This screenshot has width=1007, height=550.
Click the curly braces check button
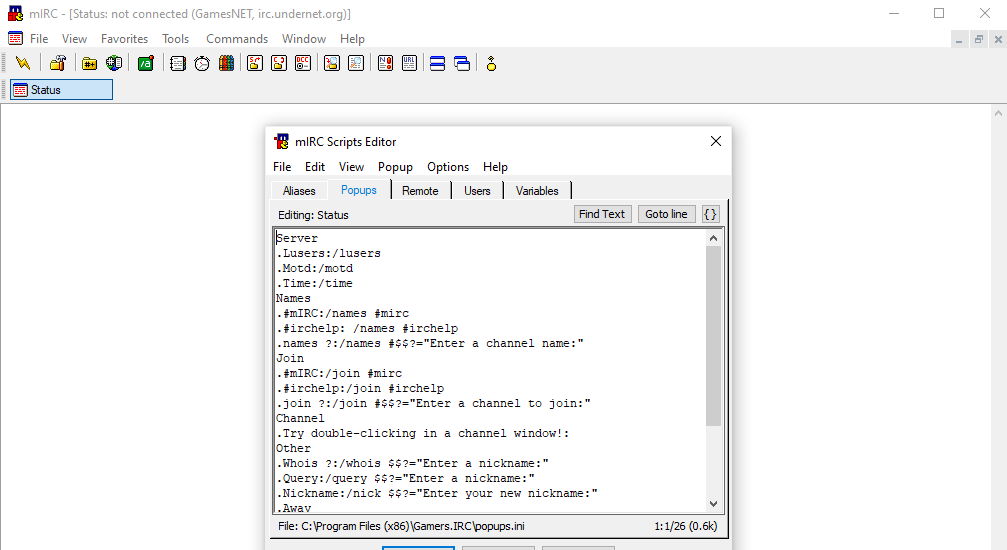710,214
